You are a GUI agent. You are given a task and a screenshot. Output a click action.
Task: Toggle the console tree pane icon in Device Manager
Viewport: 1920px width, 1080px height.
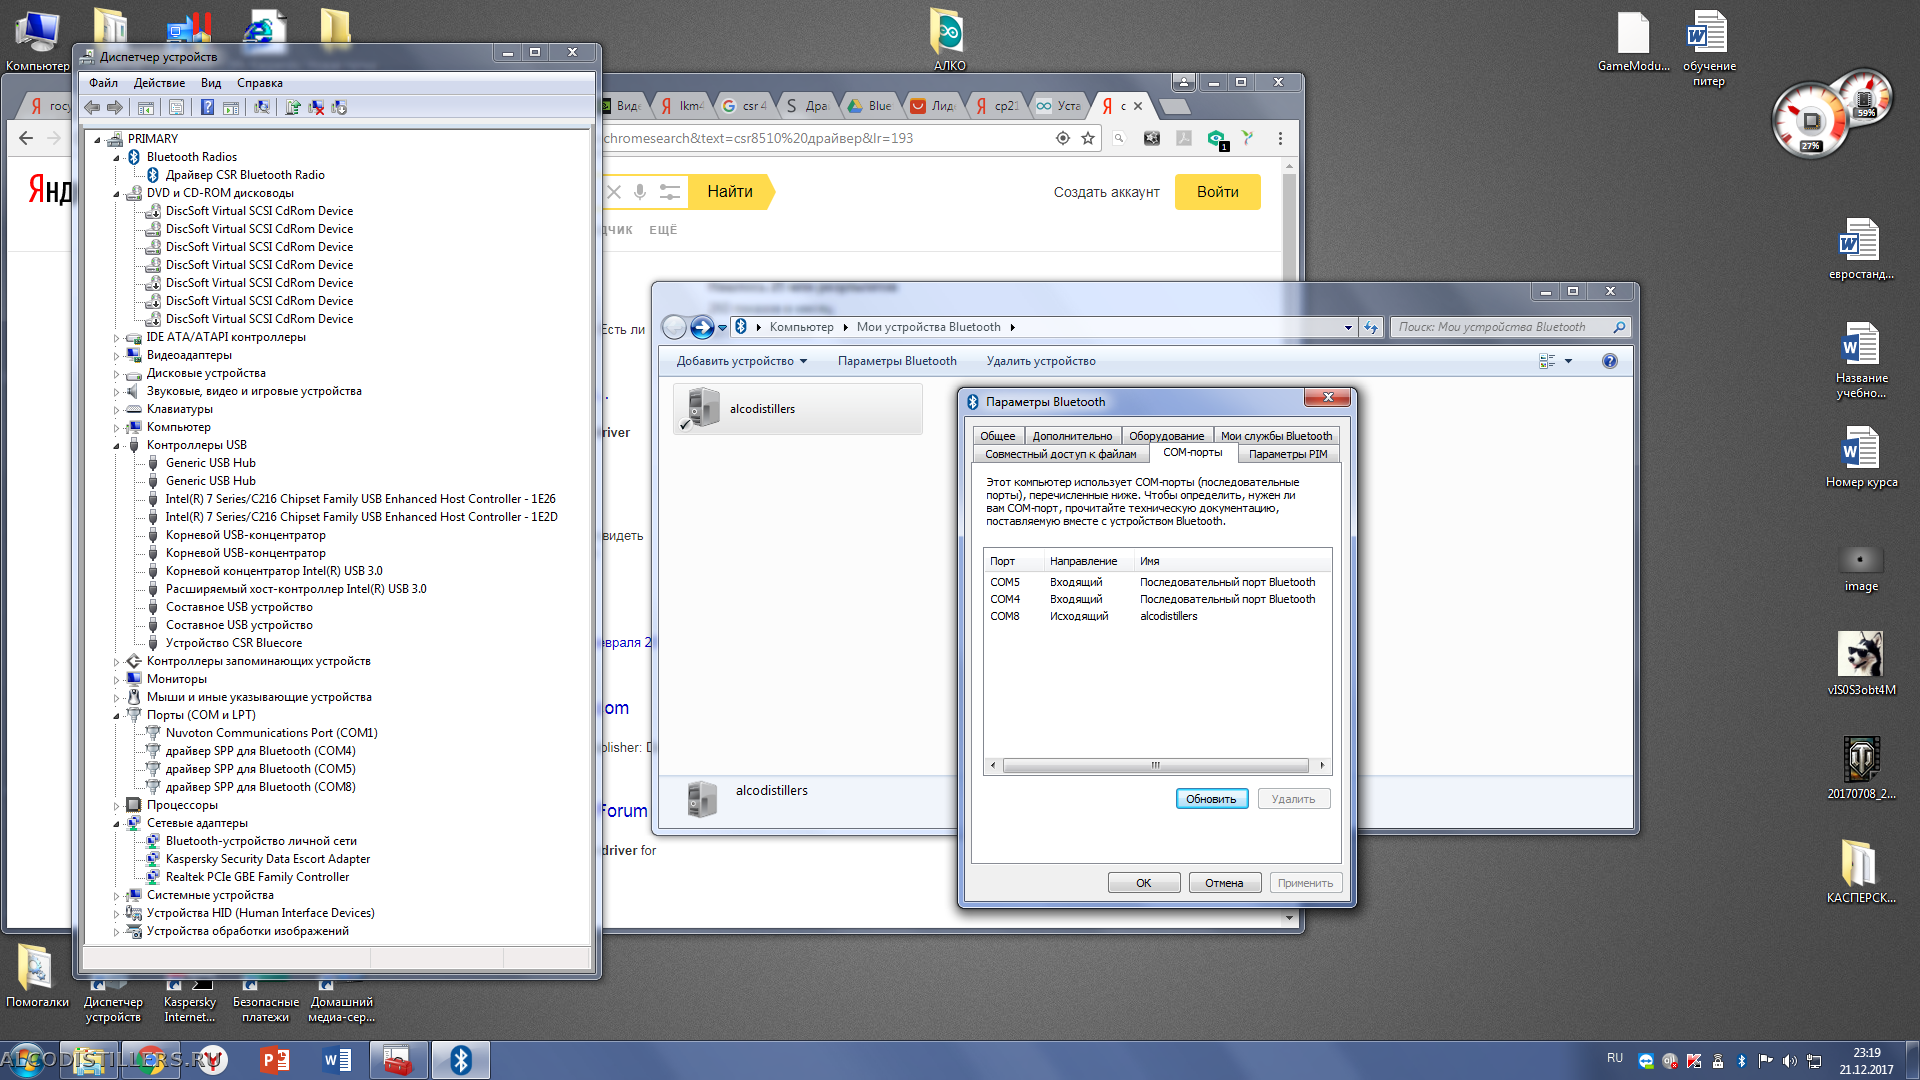pyautogui.click(x=146, y=108)
